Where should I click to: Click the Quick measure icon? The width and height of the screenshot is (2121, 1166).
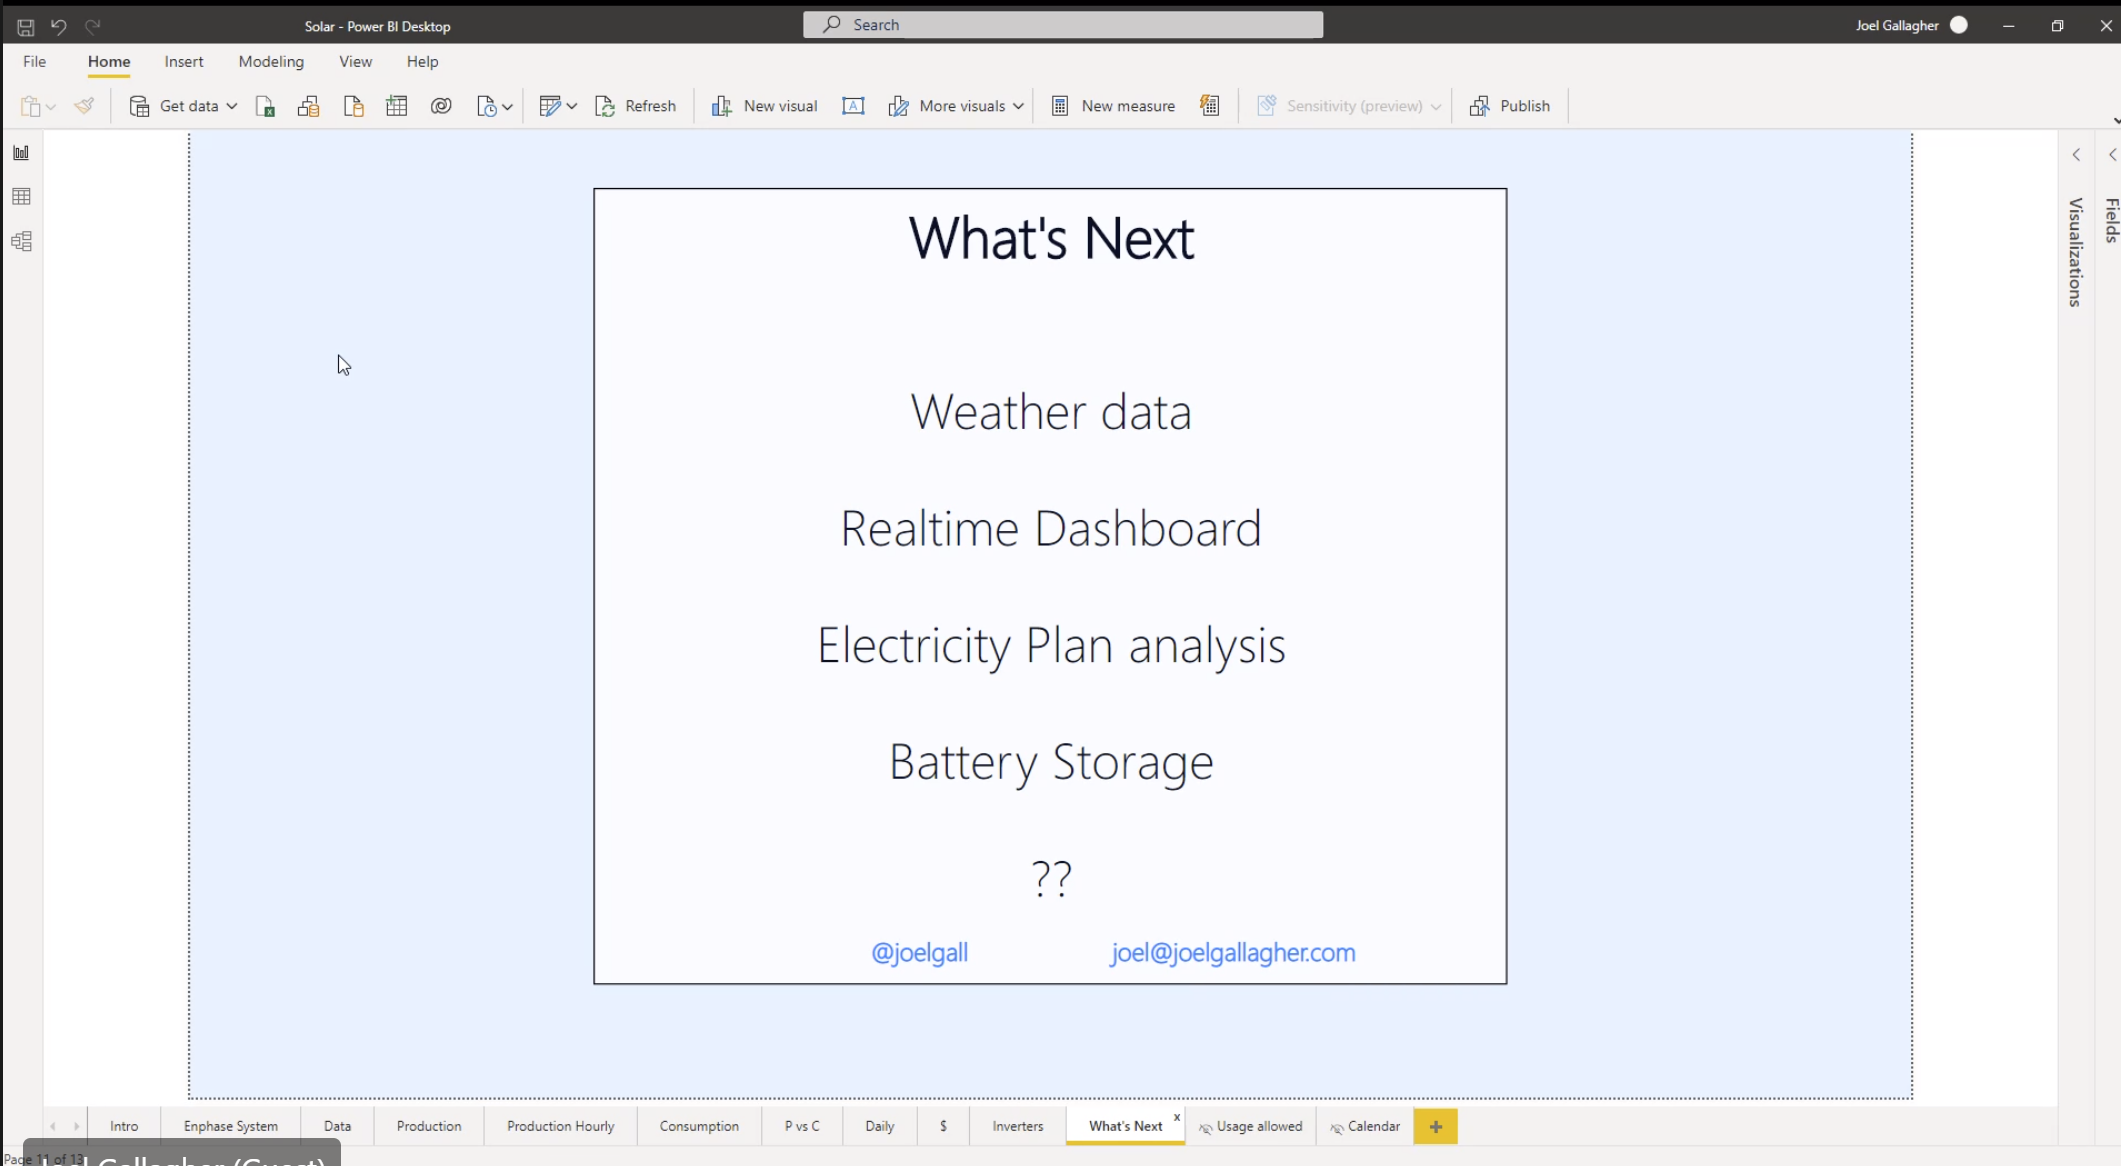1210,106
